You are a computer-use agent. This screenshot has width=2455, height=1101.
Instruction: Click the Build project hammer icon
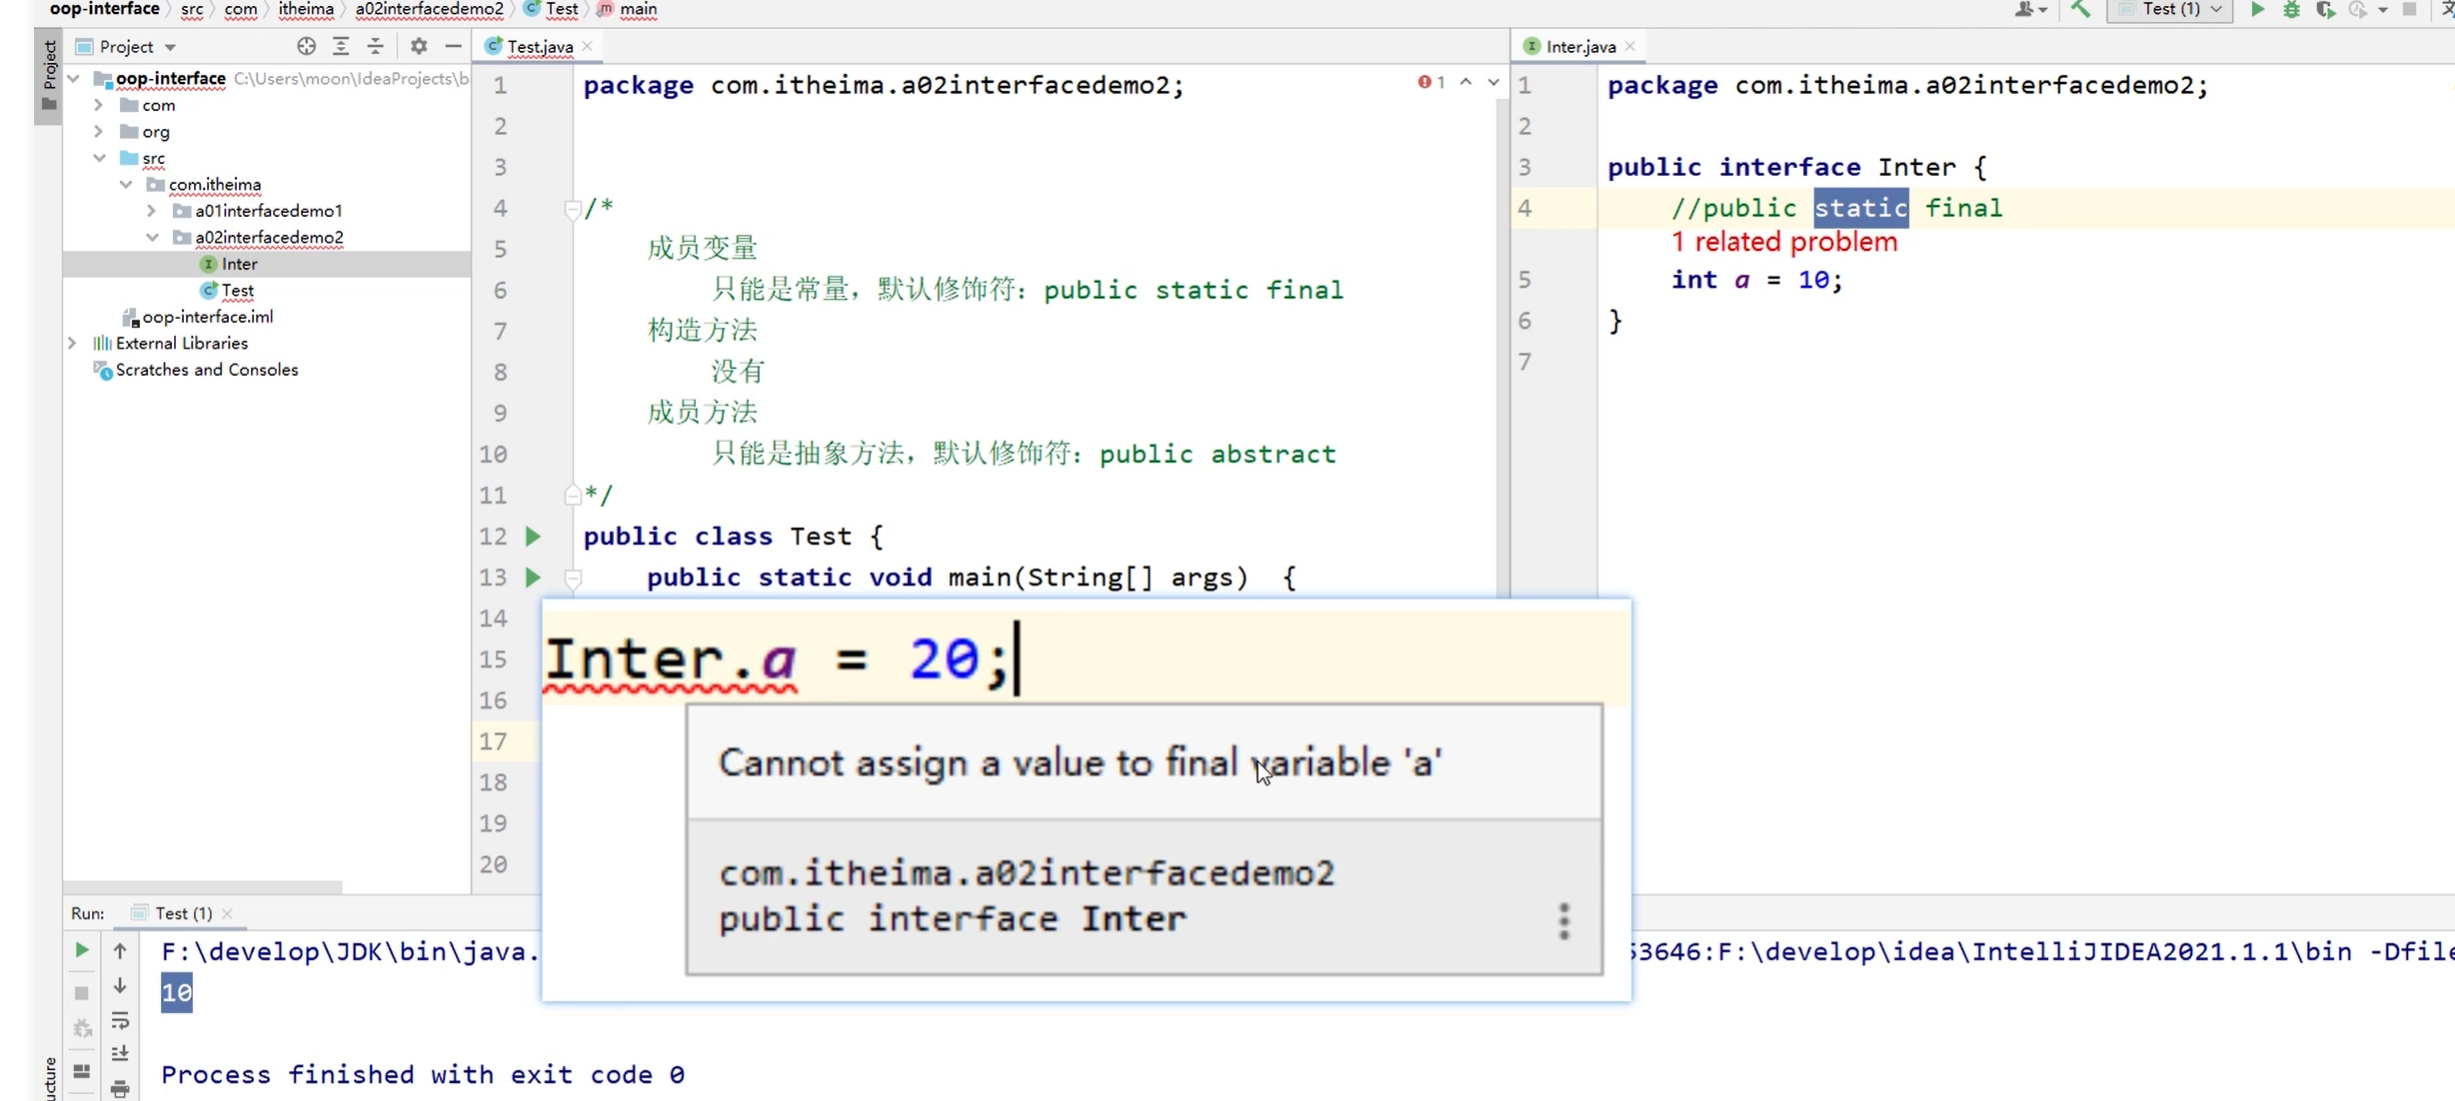pyautogui.click(x=2080, y=10)
